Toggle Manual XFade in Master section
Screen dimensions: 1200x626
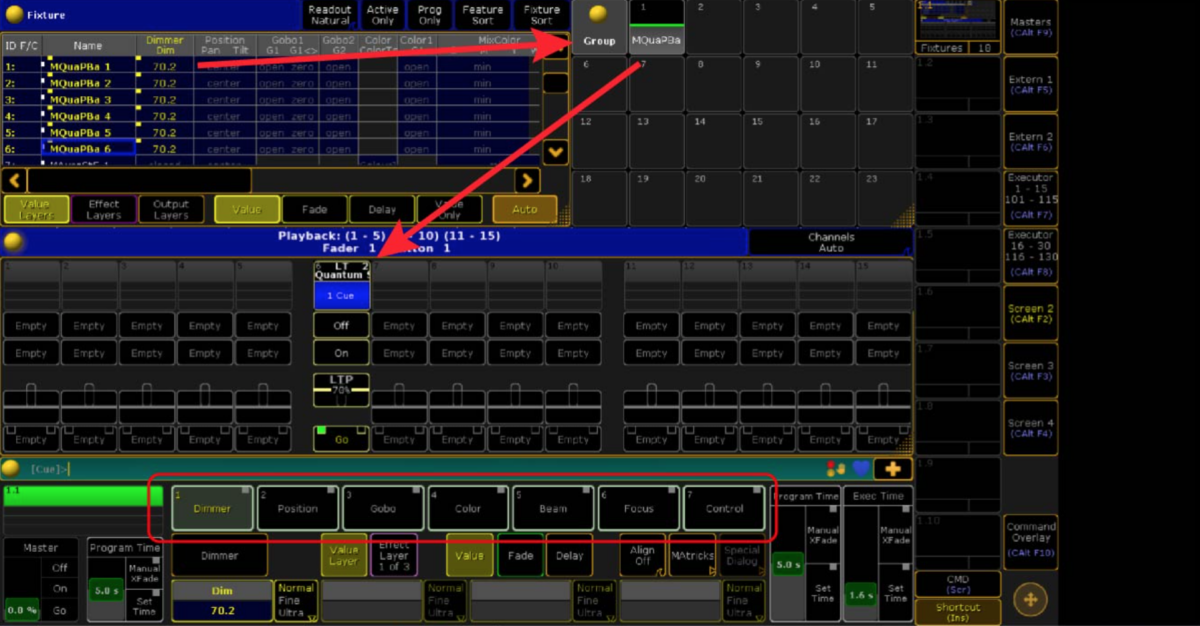(145, 572)
